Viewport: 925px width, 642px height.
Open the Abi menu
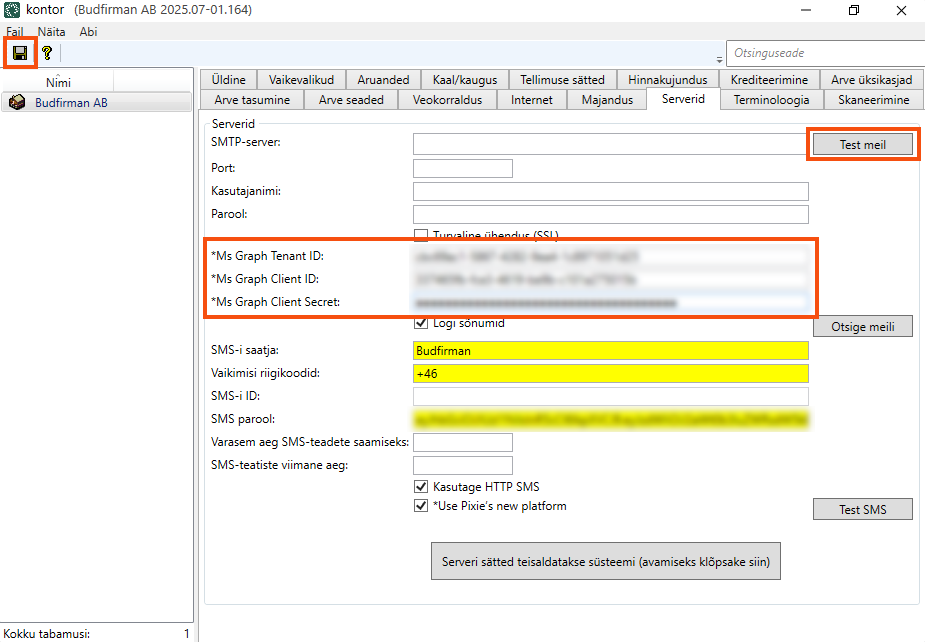click(88, 32)
